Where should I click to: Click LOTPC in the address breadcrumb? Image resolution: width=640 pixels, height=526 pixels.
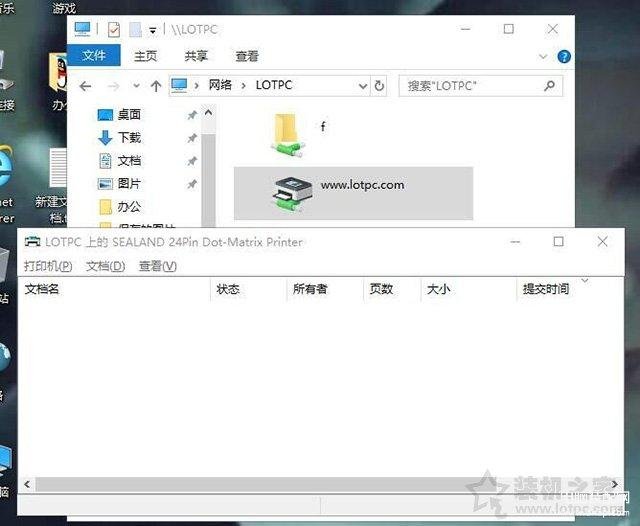pos(274,85)
